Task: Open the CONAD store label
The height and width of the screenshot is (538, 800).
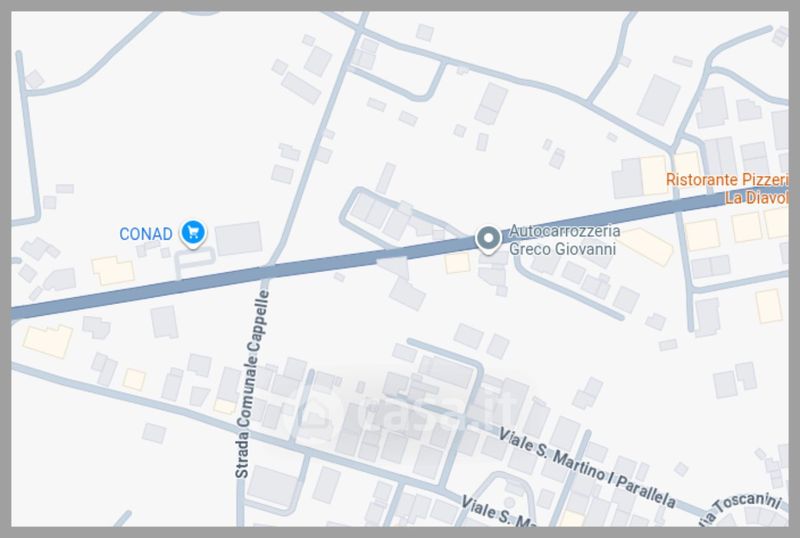Action: pos(146,234)
